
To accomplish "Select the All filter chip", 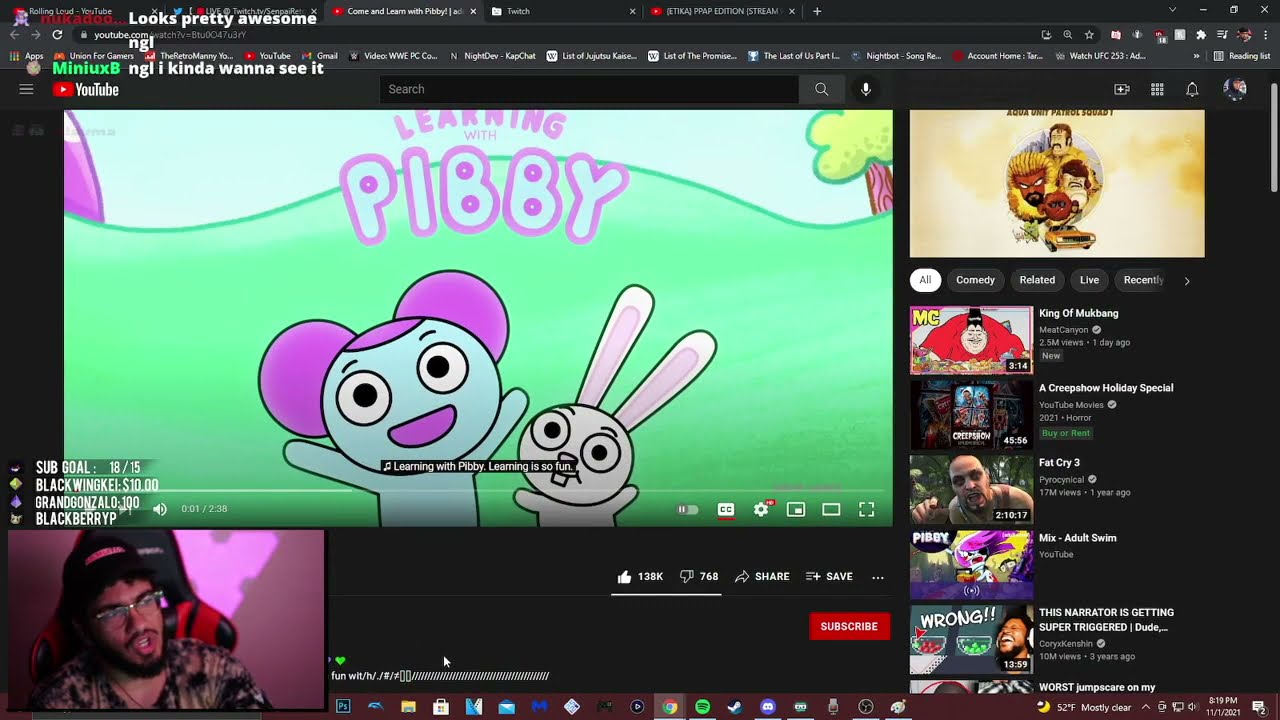I will (x=925, y=280).
